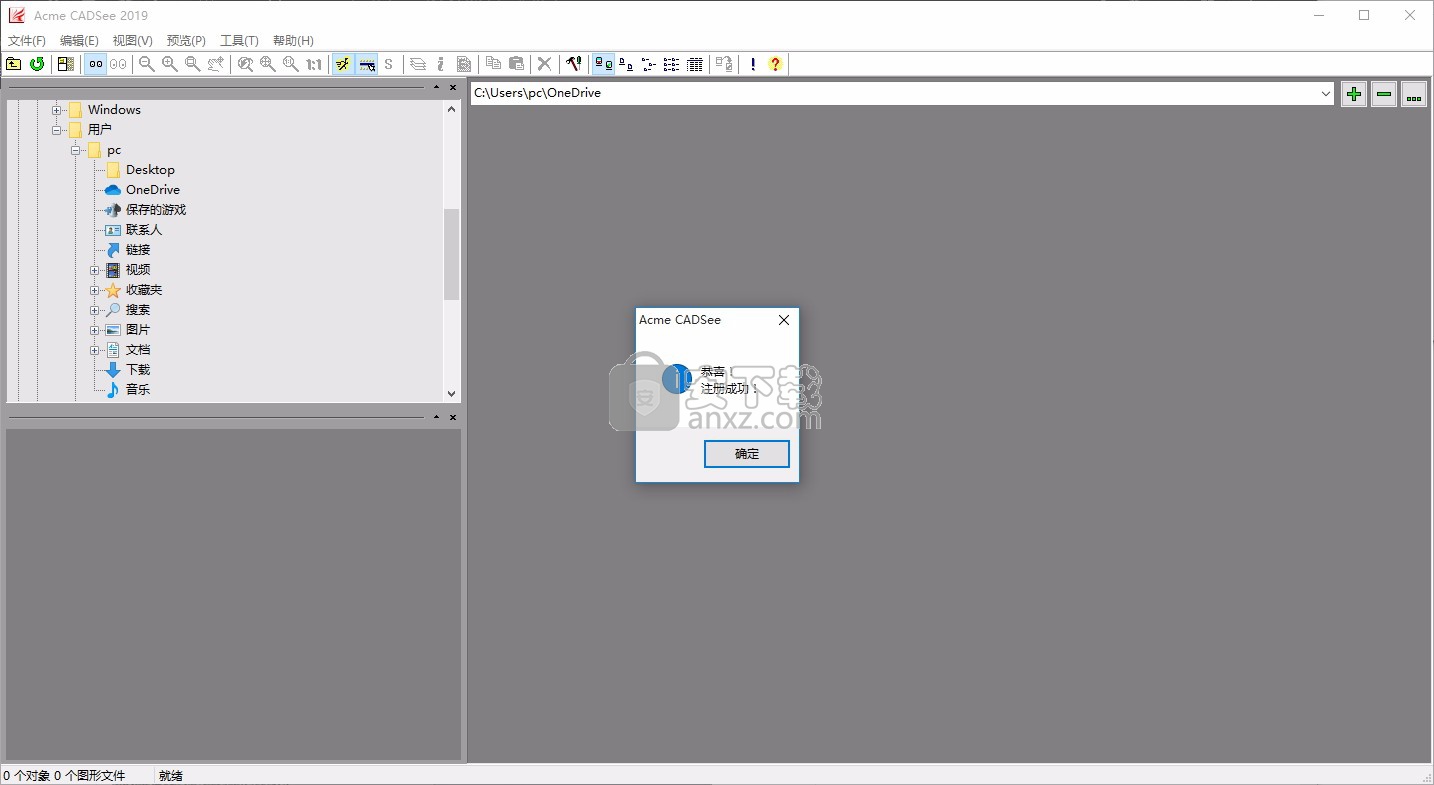
Task: Open the 帮助(H) menu
Action: coord(293,41)
